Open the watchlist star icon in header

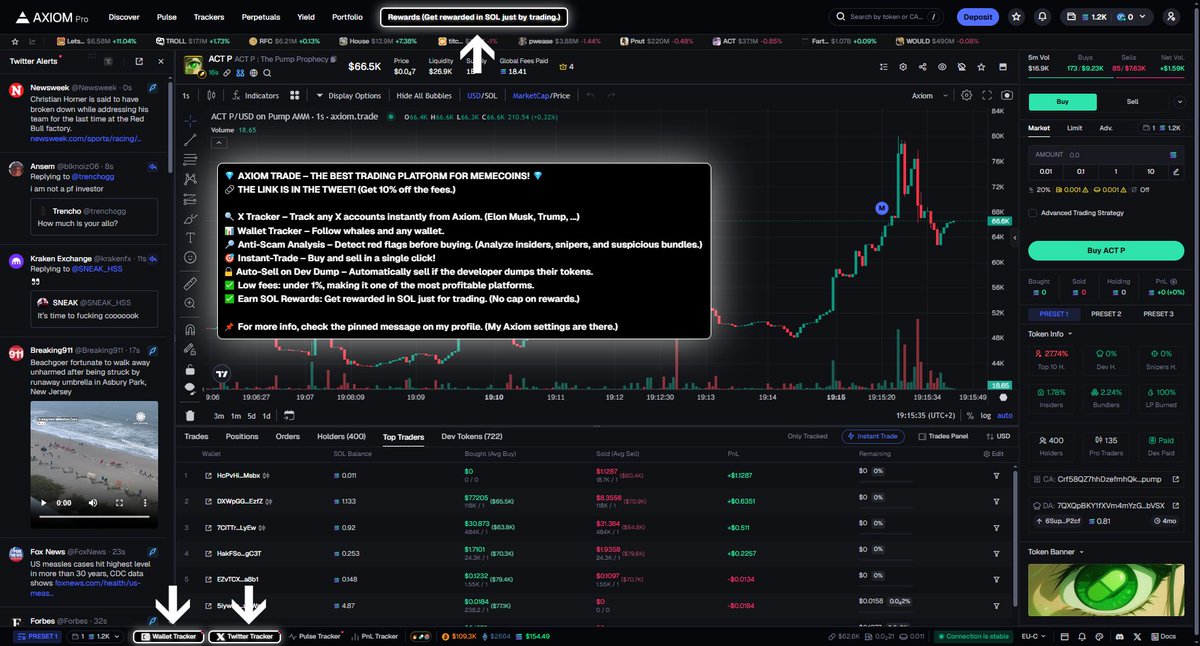(x=1016, y=17)
